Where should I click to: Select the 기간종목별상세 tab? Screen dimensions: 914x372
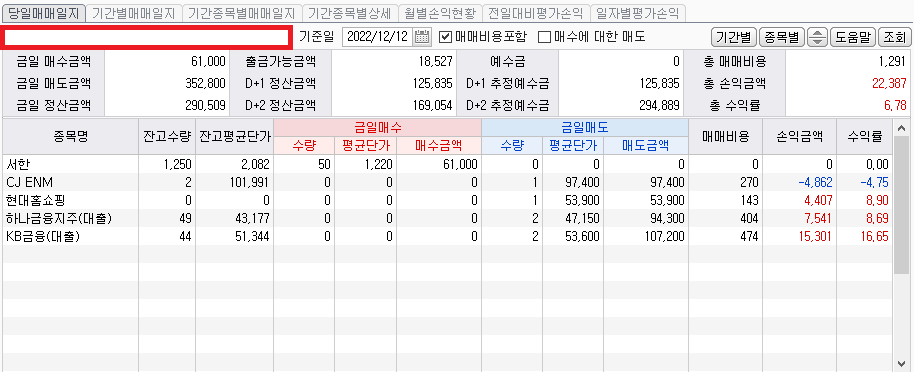click(350, 12)
